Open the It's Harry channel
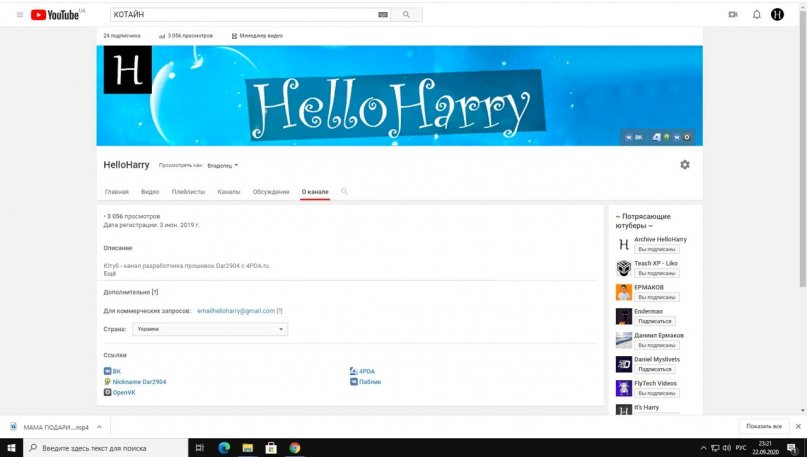 point(646,407)
